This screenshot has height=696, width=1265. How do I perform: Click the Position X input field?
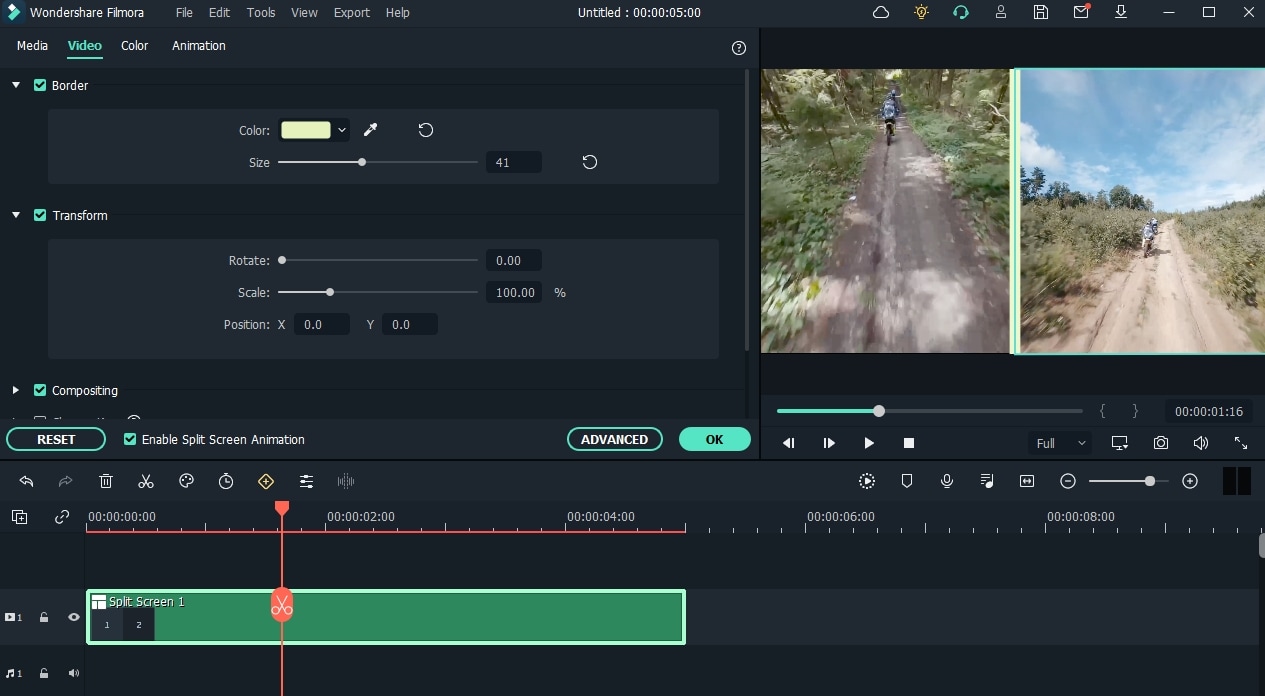322,324
